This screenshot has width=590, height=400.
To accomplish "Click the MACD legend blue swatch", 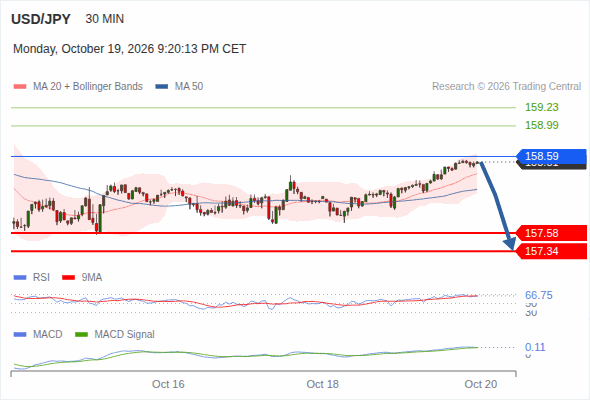I will 20,335.
